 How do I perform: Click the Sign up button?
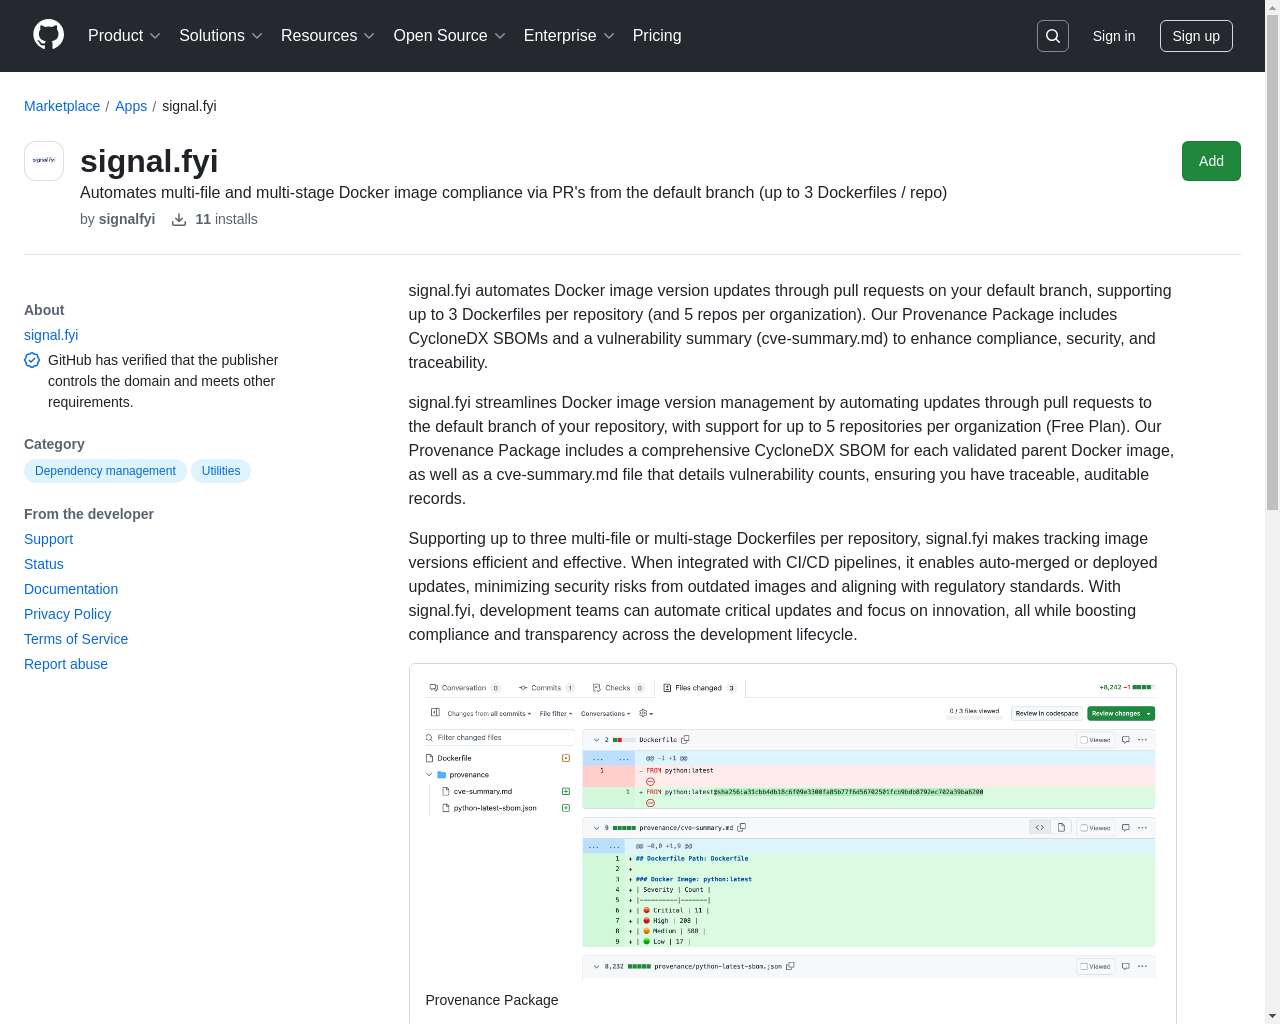coord(1196,36)
